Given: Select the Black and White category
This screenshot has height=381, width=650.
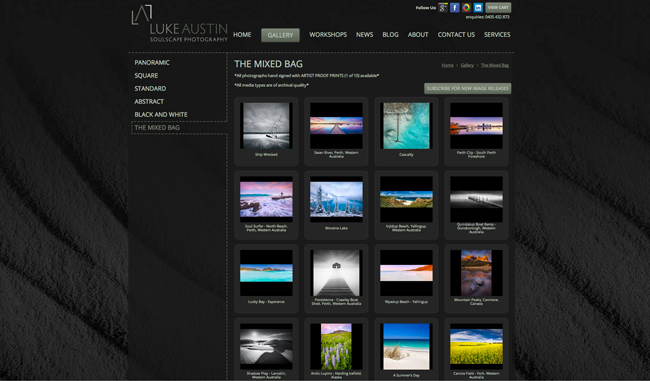Looking at the screenshot, I should coord(161,114).
